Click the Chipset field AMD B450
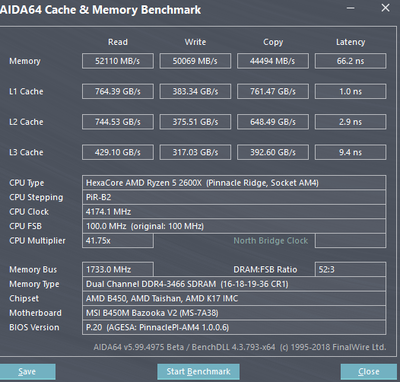Screen dimensions: 400x382 (x=234, y=298)
